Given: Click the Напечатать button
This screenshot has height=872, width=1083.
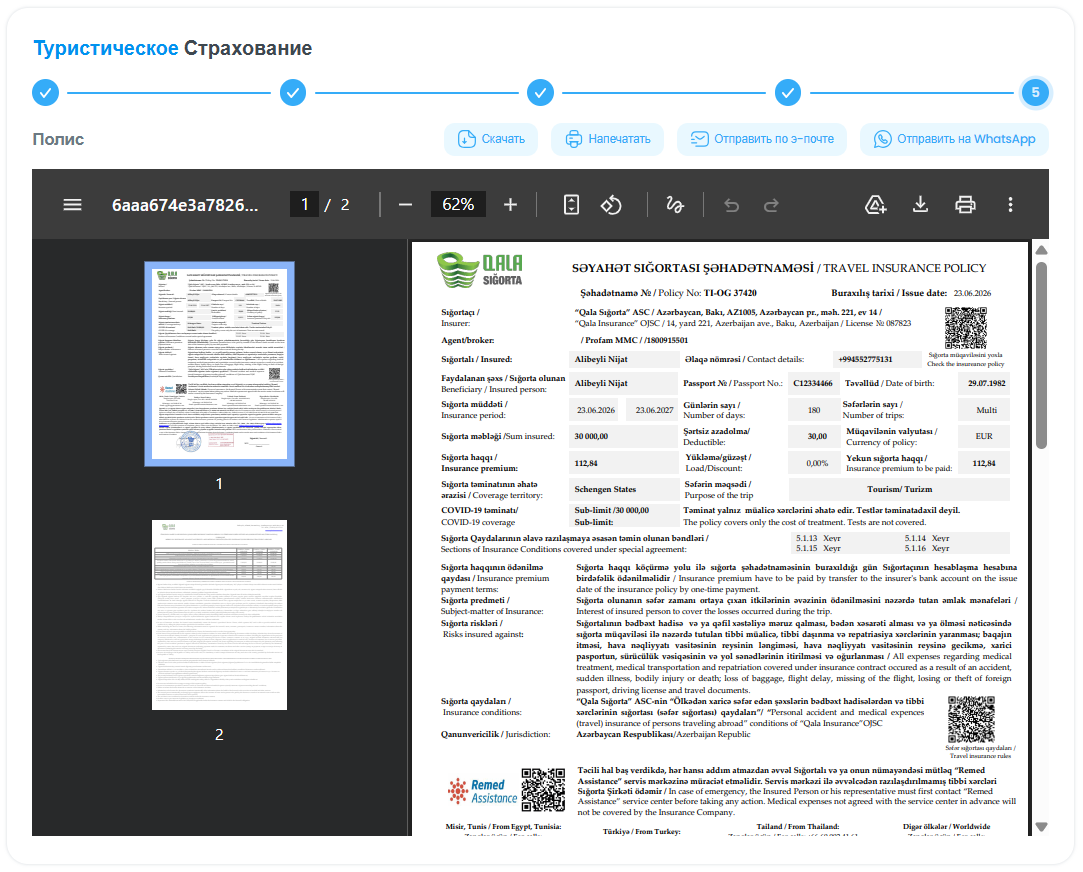Looking at the screenshot, I should 608,139.
